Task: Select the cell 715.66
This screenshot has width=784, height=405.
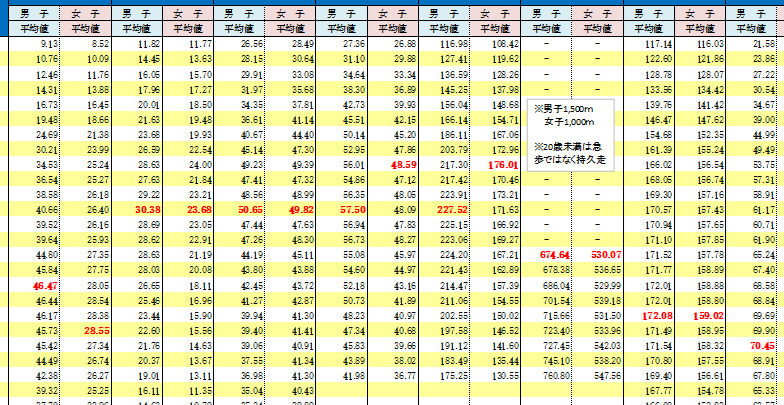Action: [556, 315]
